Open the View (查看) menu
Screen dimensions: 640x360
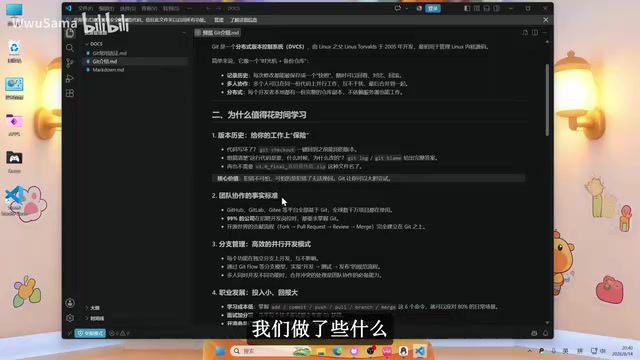tap(149, 8)
